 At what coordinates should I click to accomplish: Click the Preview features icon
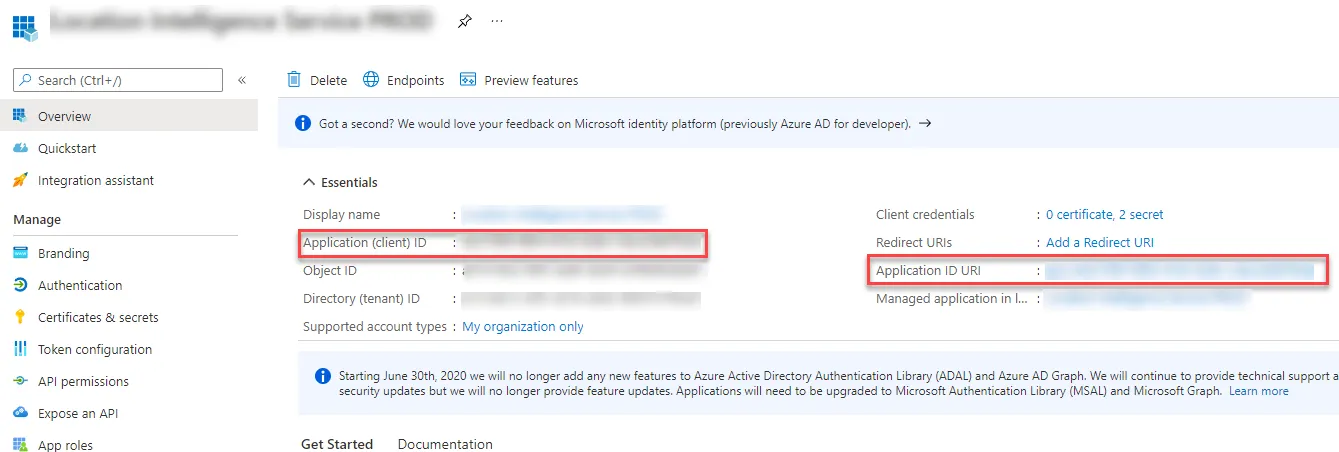(467, 79)
